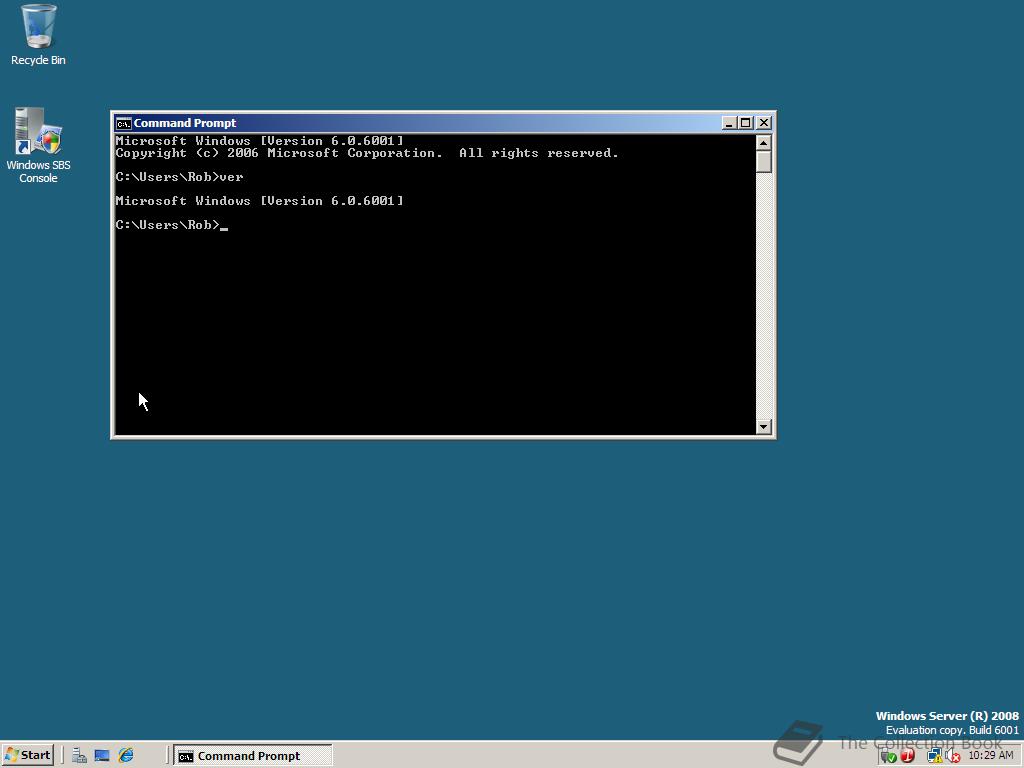Click the Show Desktop quick launch icon
The image size is (1024, 768).
[102, 756]
